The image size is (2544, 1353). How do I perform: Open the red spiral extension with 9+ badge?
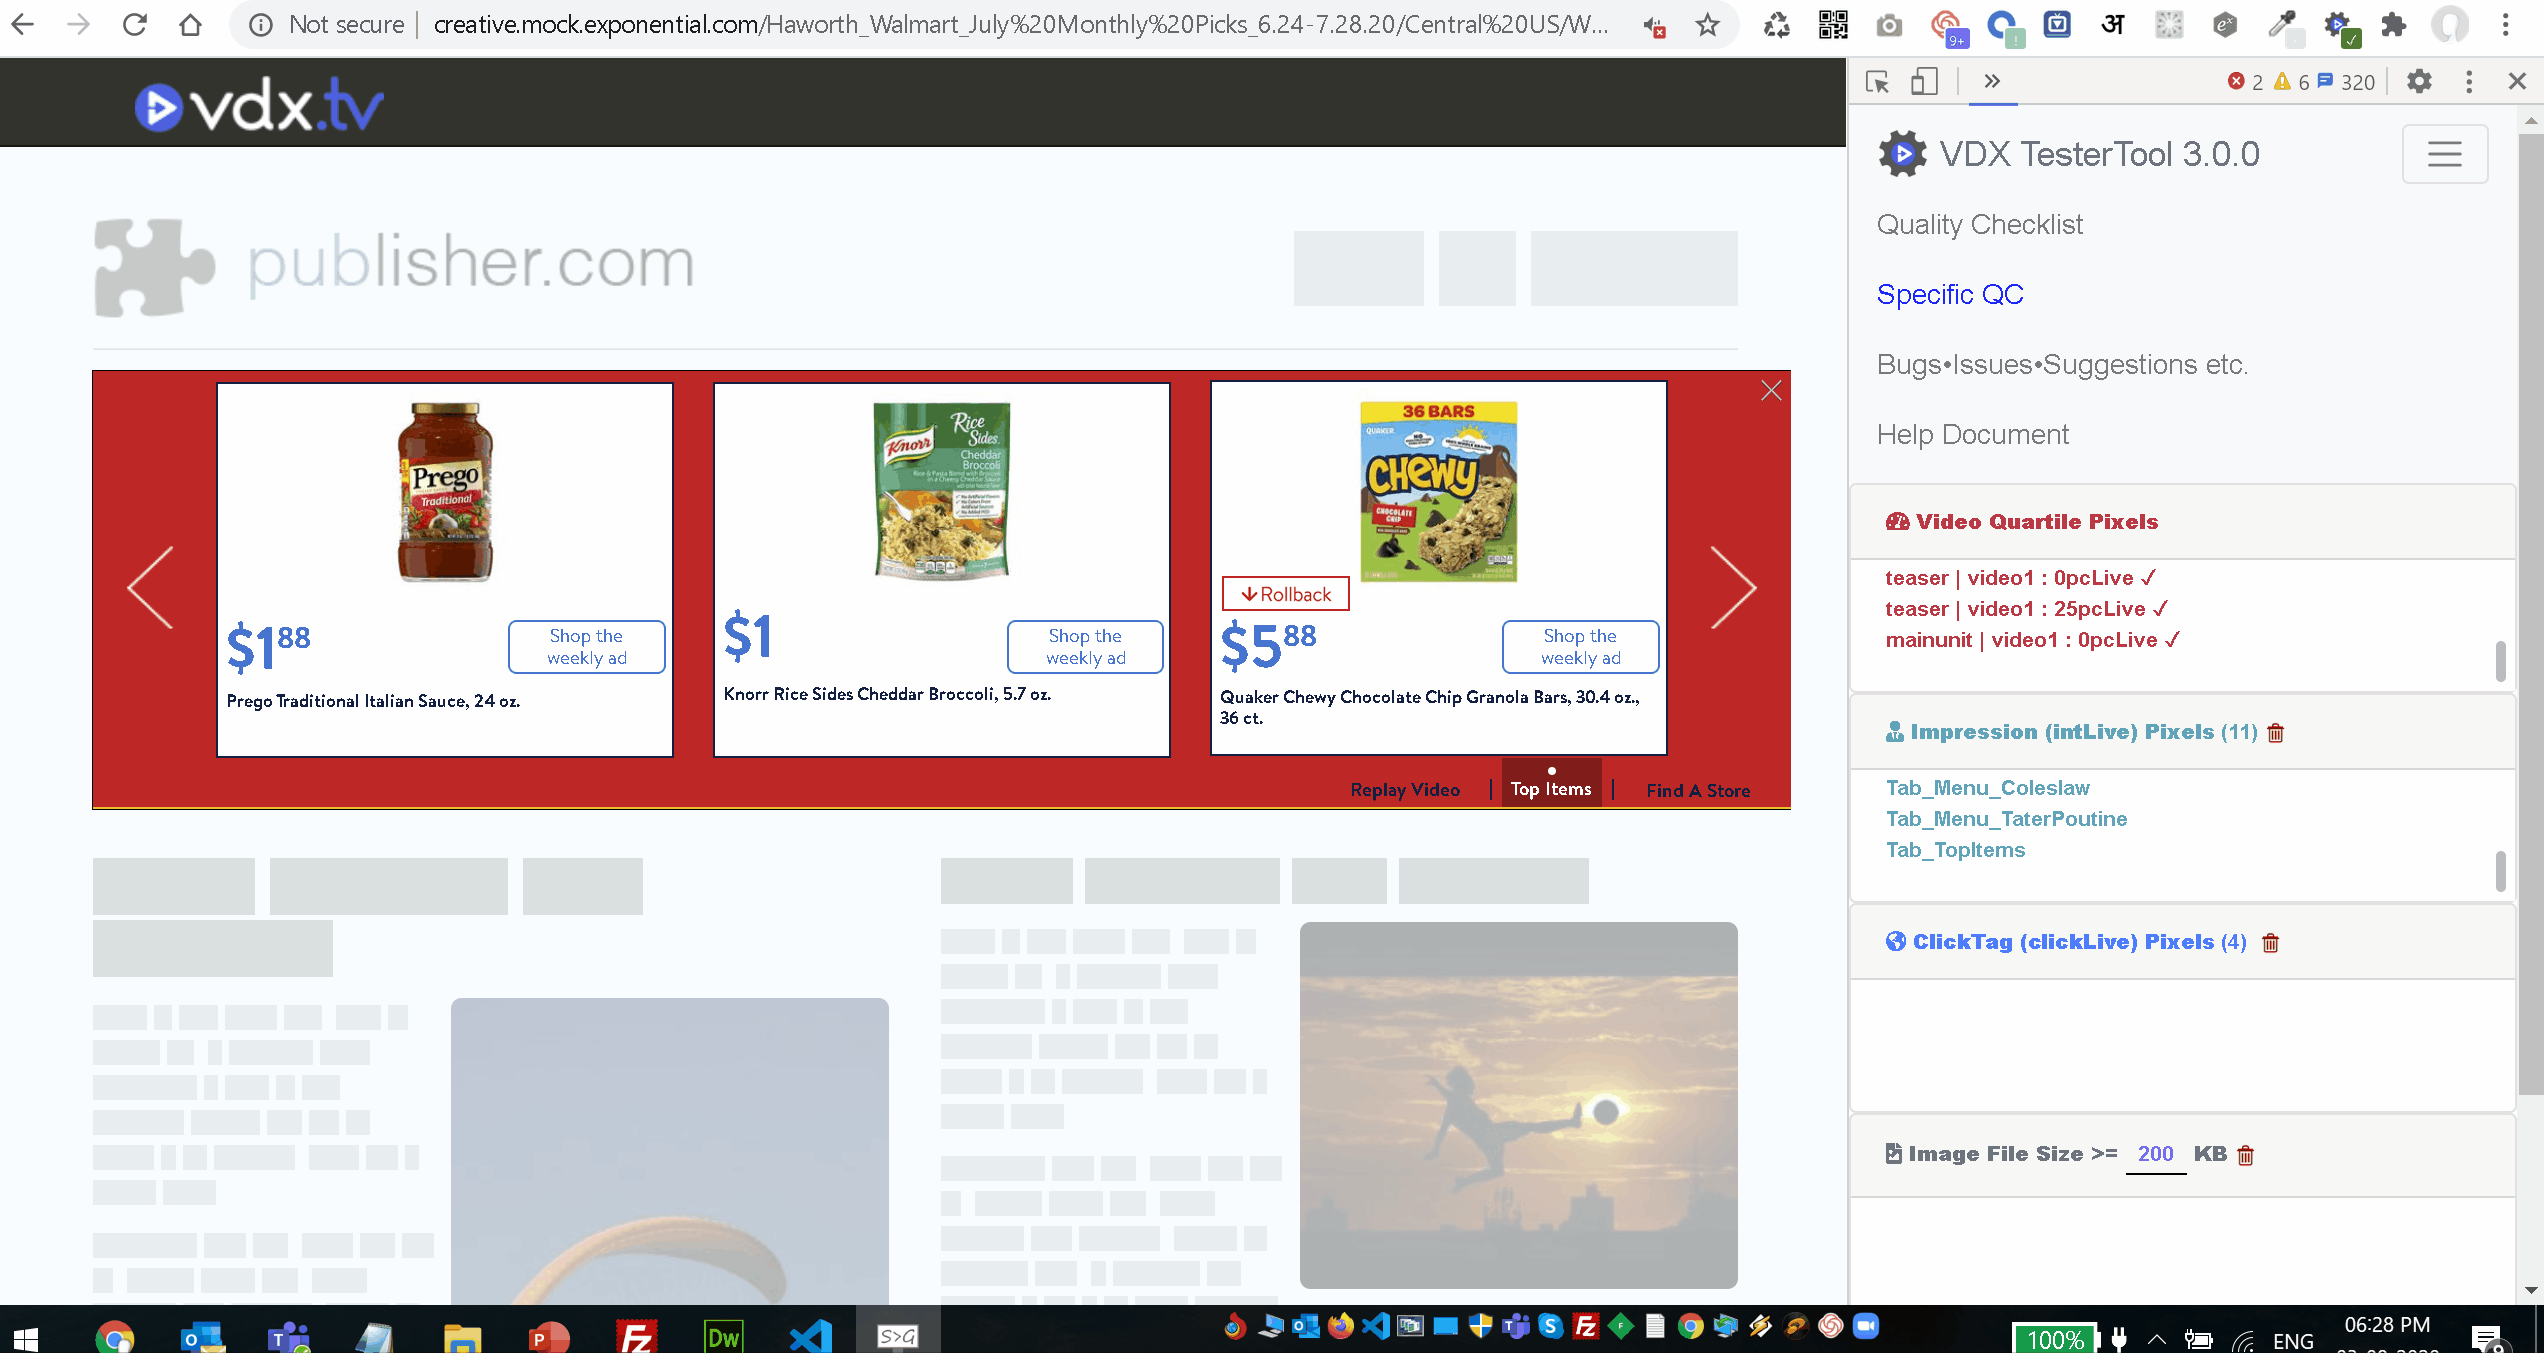pyautogui.click(x=1947, y=27)
